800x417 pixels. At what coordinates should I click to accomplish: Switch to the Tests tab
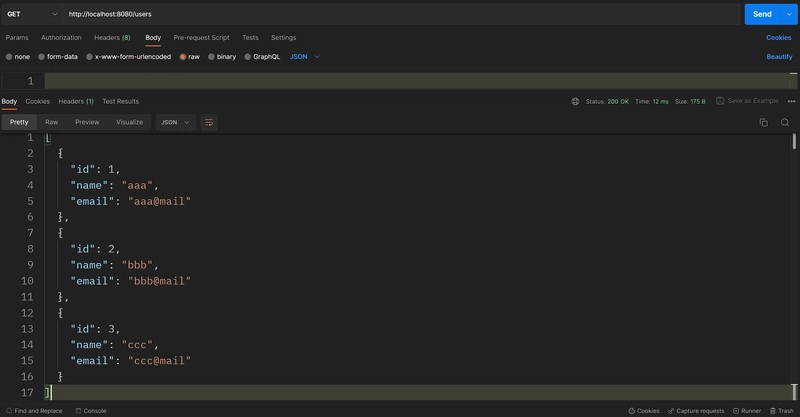pos(250,38)
